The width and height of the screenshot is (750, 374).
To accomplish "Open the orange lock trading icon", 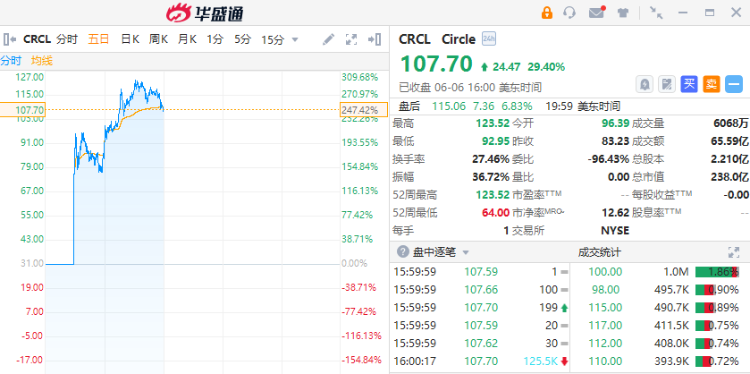I will pyautogui.click(x=547, y=13).
